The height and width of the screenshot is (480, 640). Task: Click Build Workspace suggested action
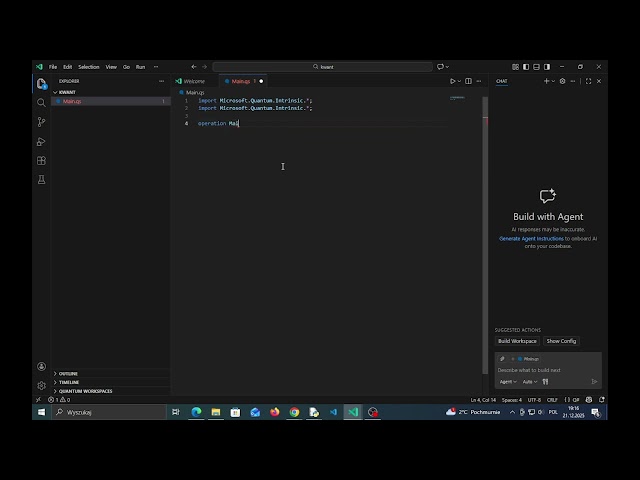coord(517,341)
